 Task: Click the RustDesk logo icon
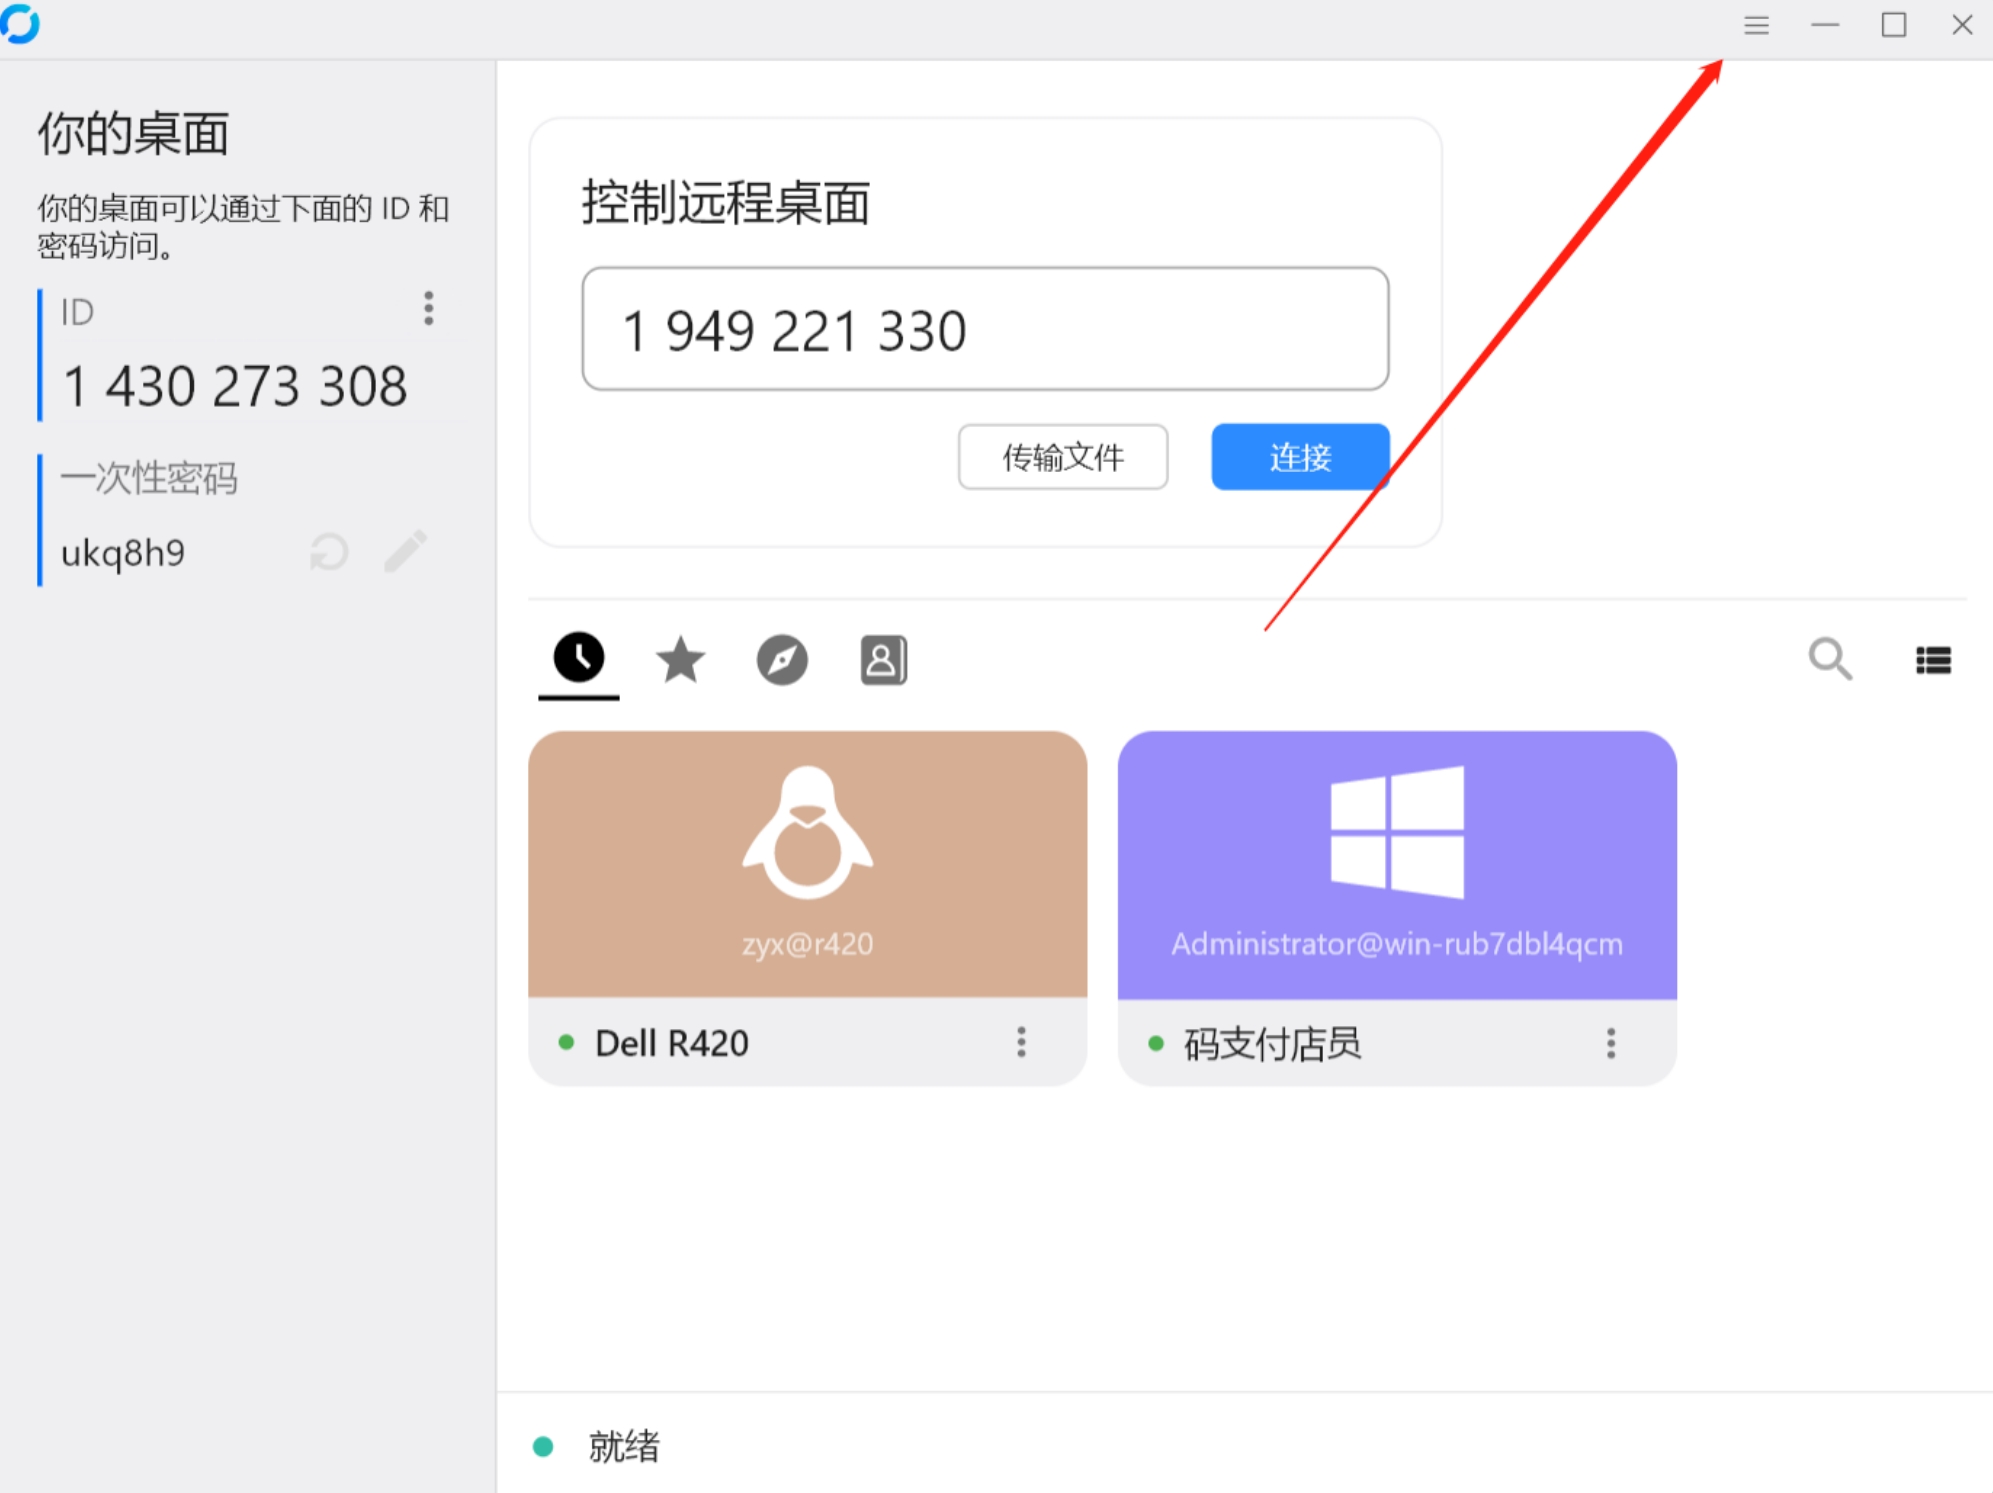19,24
